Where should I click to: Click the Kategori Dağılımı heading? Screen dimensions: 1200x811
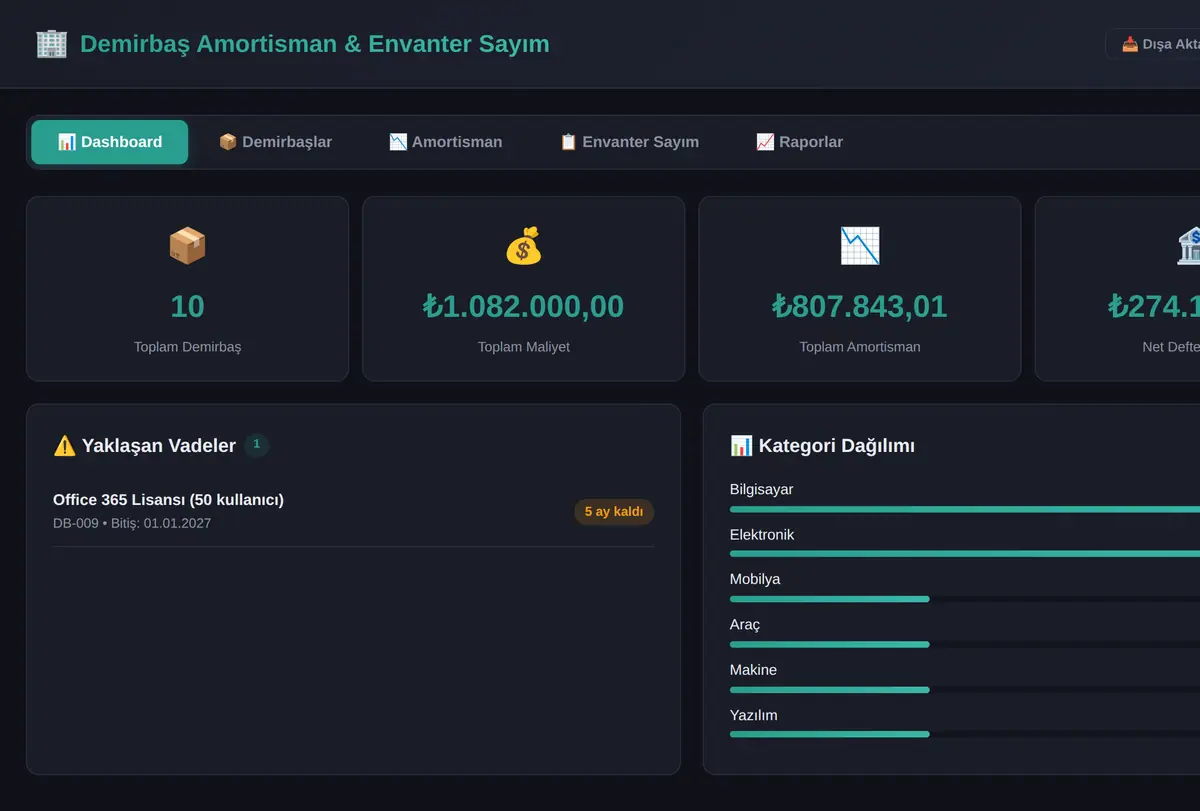click(x=837, y=446)
